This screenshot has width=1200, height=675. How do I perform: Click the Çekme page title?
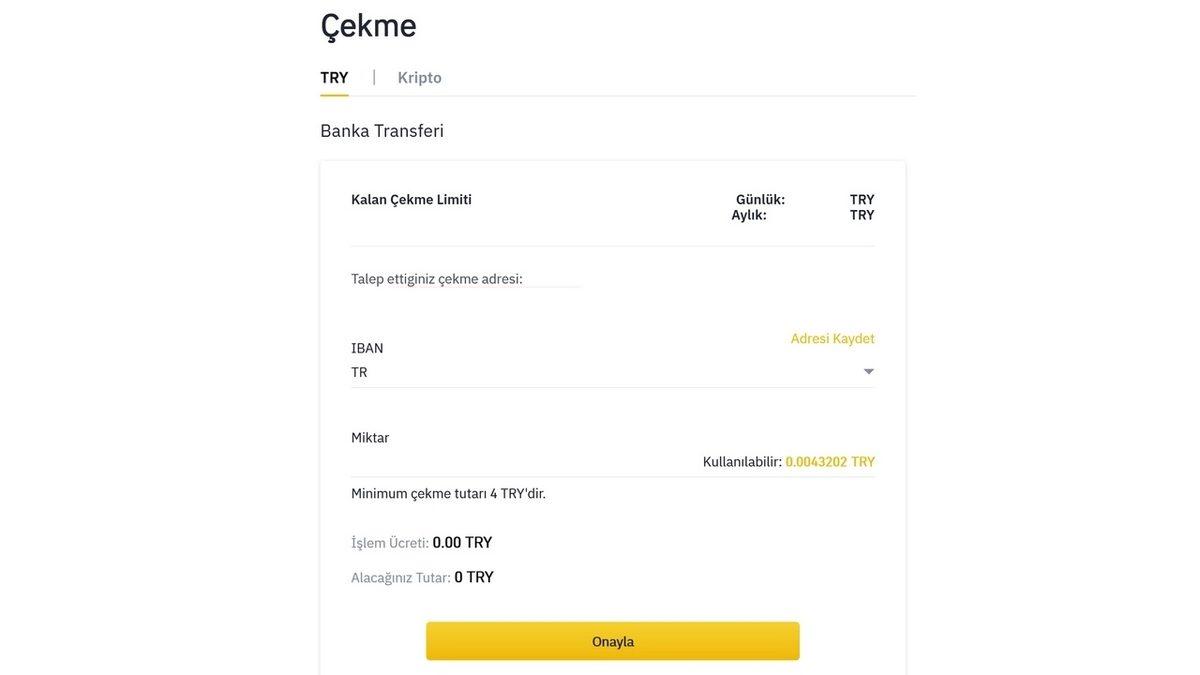click(x=367, y=24)
